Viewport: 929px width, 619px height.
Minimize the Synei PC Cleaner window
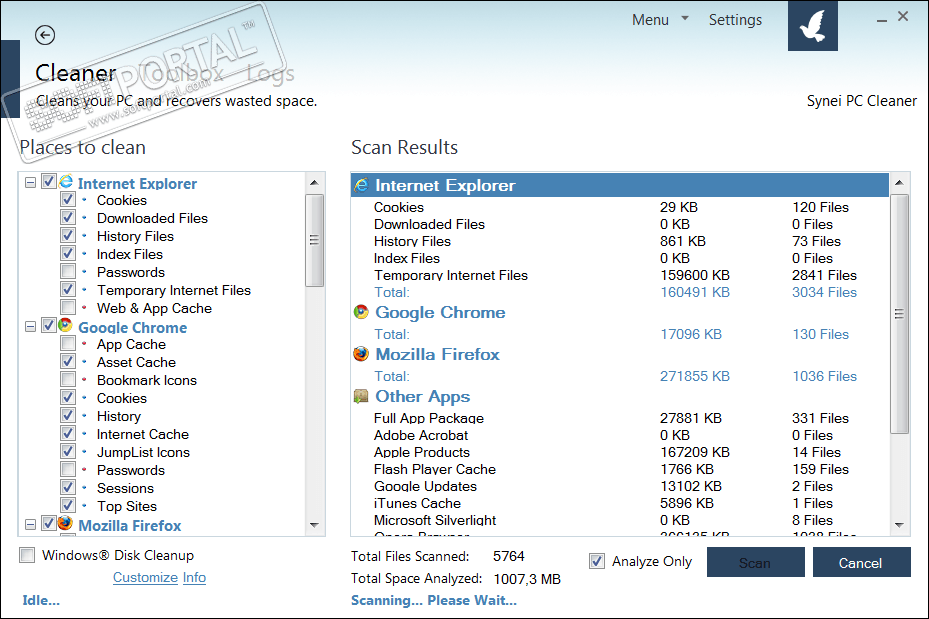[x=882, y=20]
